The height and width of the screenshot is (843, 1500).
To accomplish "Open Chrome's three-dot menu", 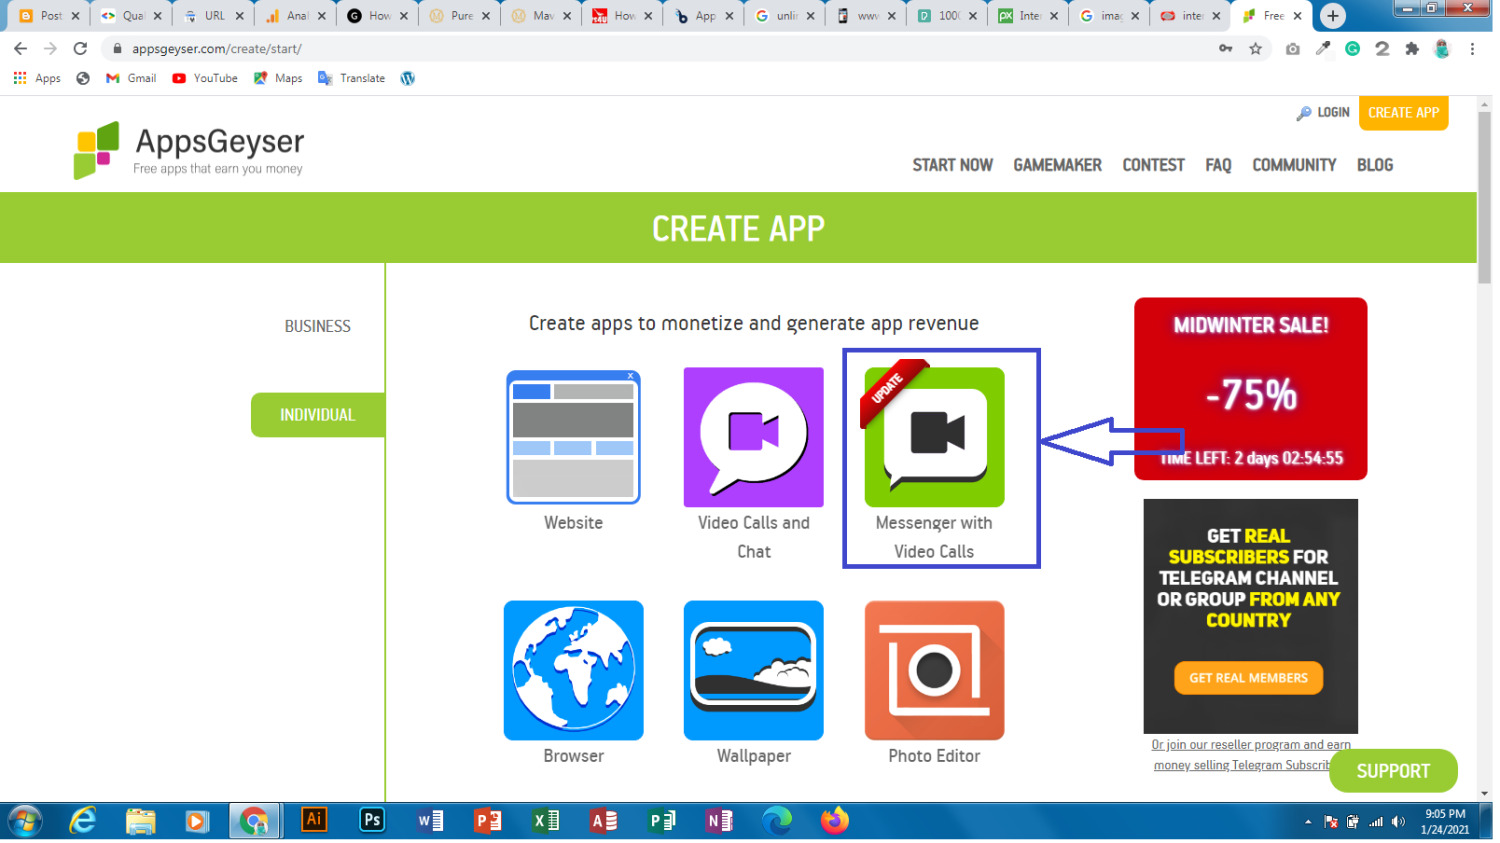I will pos(1472,48).
